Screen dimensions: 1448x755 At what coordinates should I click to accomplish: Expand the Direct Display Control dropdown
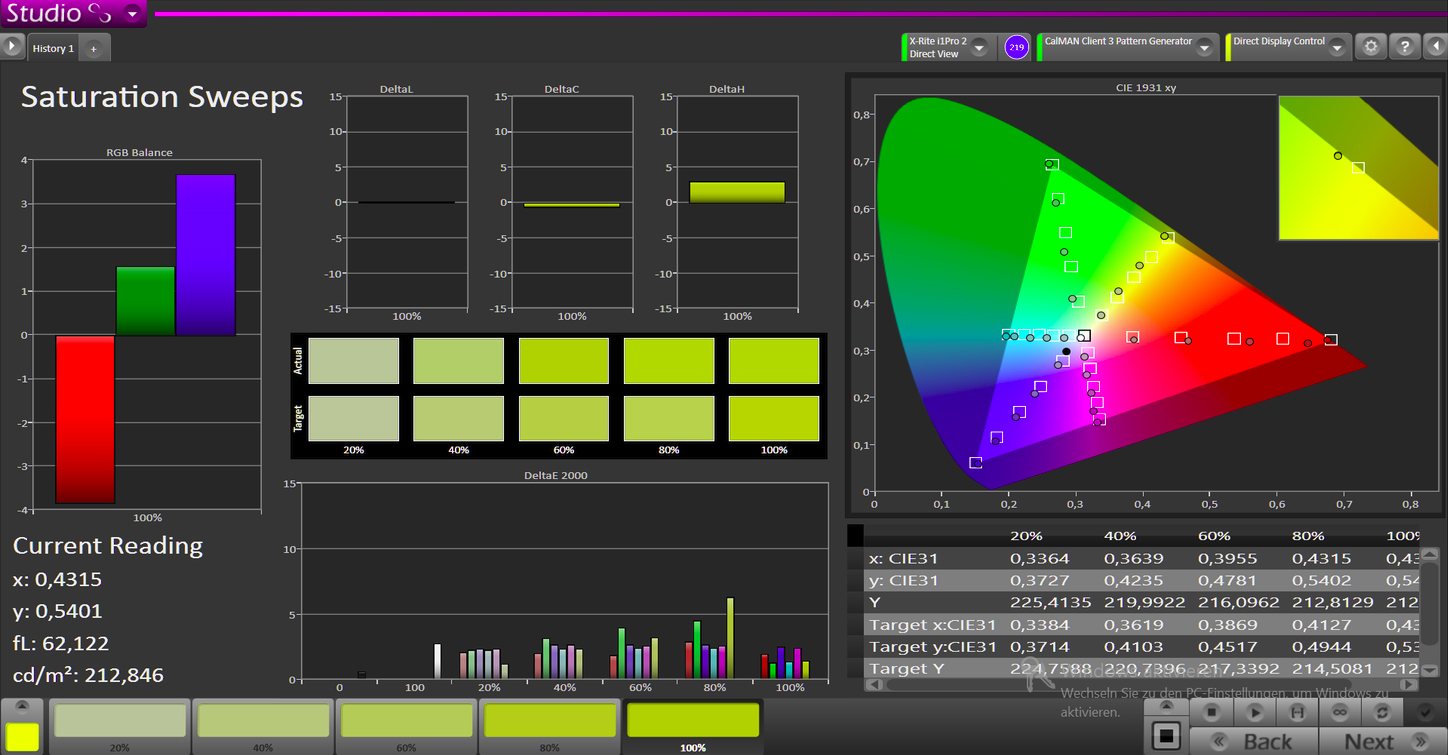[1337, 47]
